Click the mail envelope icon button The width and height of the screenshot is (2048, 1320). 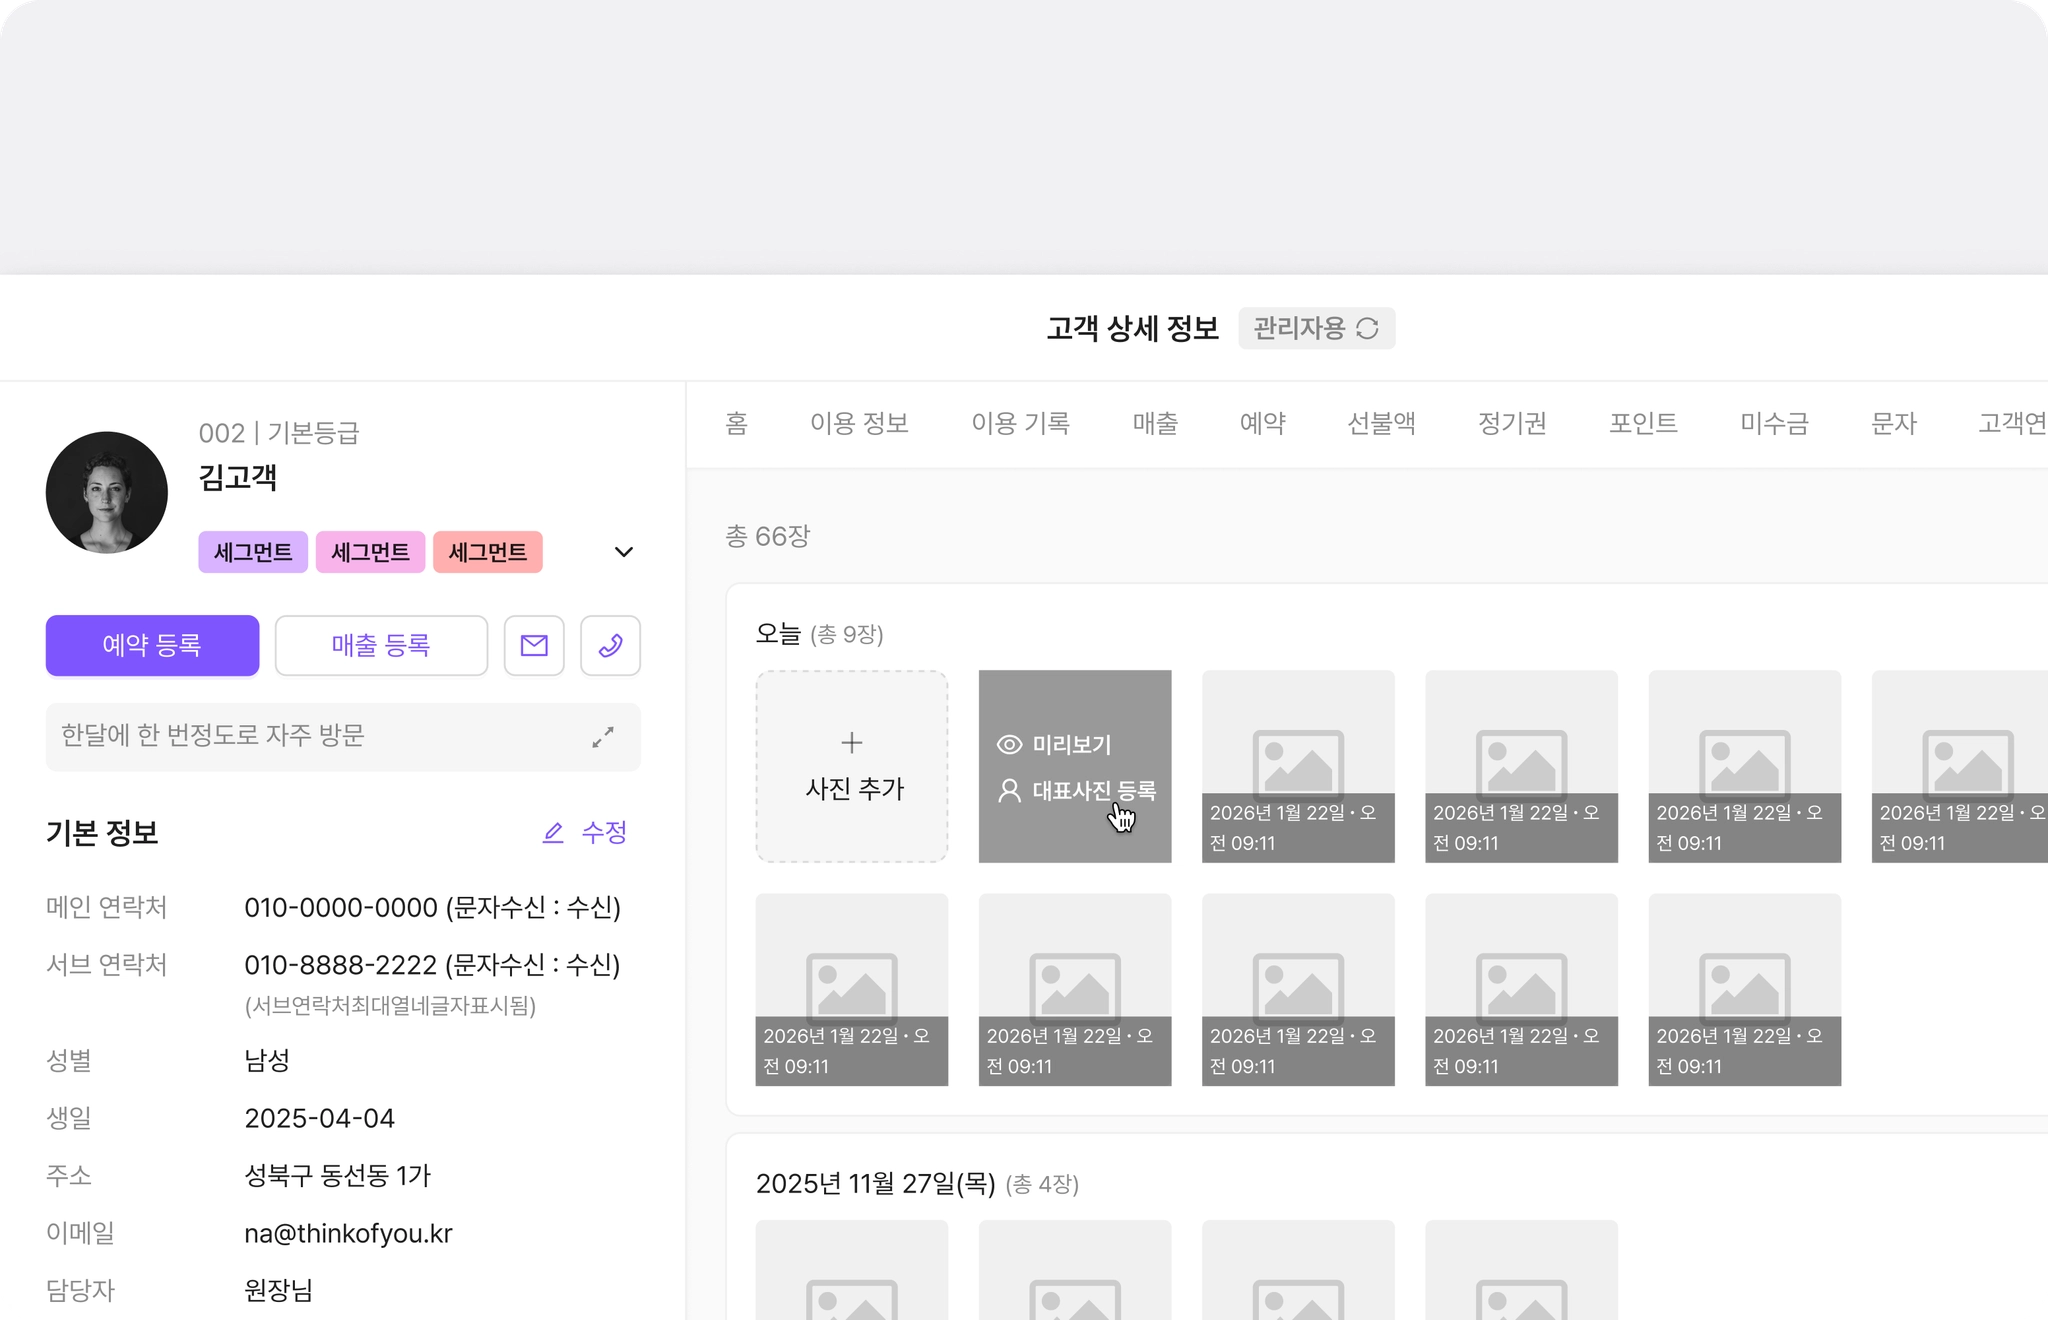pyautogui.click(x=534, y=646)
